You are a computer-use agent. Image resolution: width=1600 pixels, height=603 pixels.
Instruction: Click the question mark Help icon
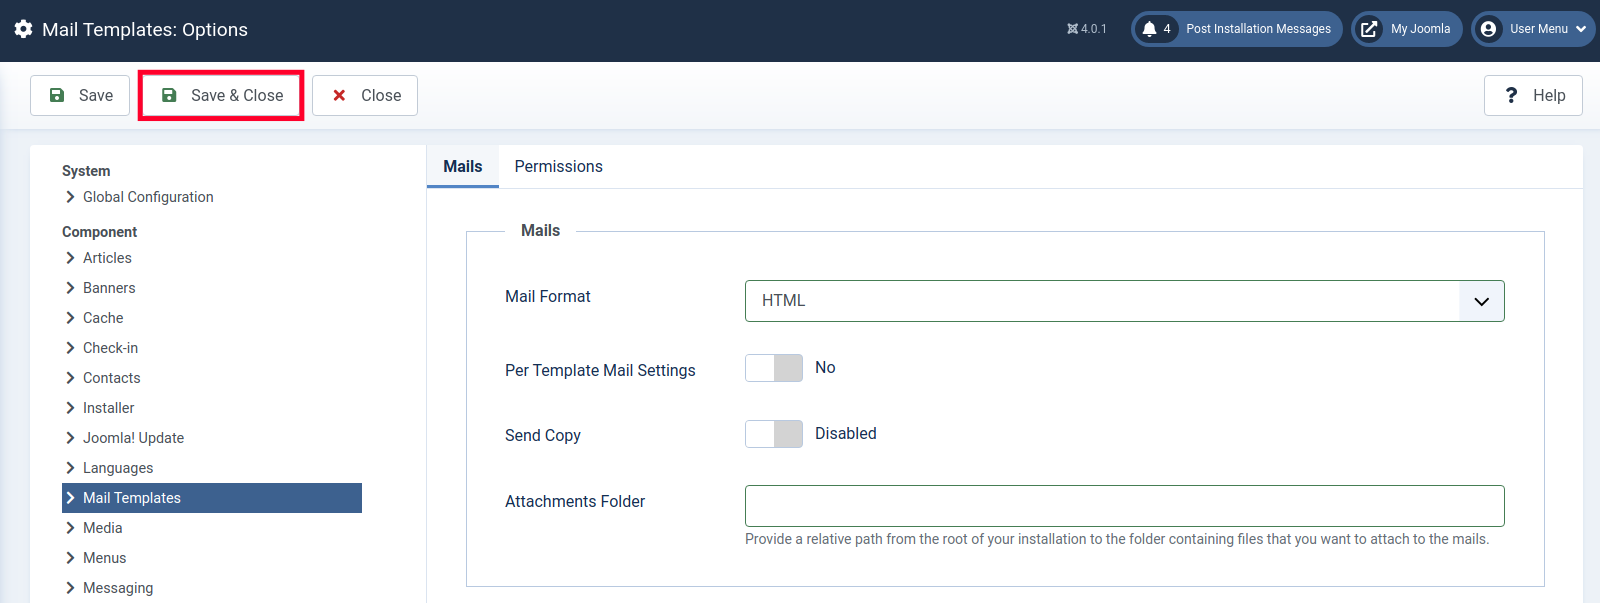[x=1511, y=95]
